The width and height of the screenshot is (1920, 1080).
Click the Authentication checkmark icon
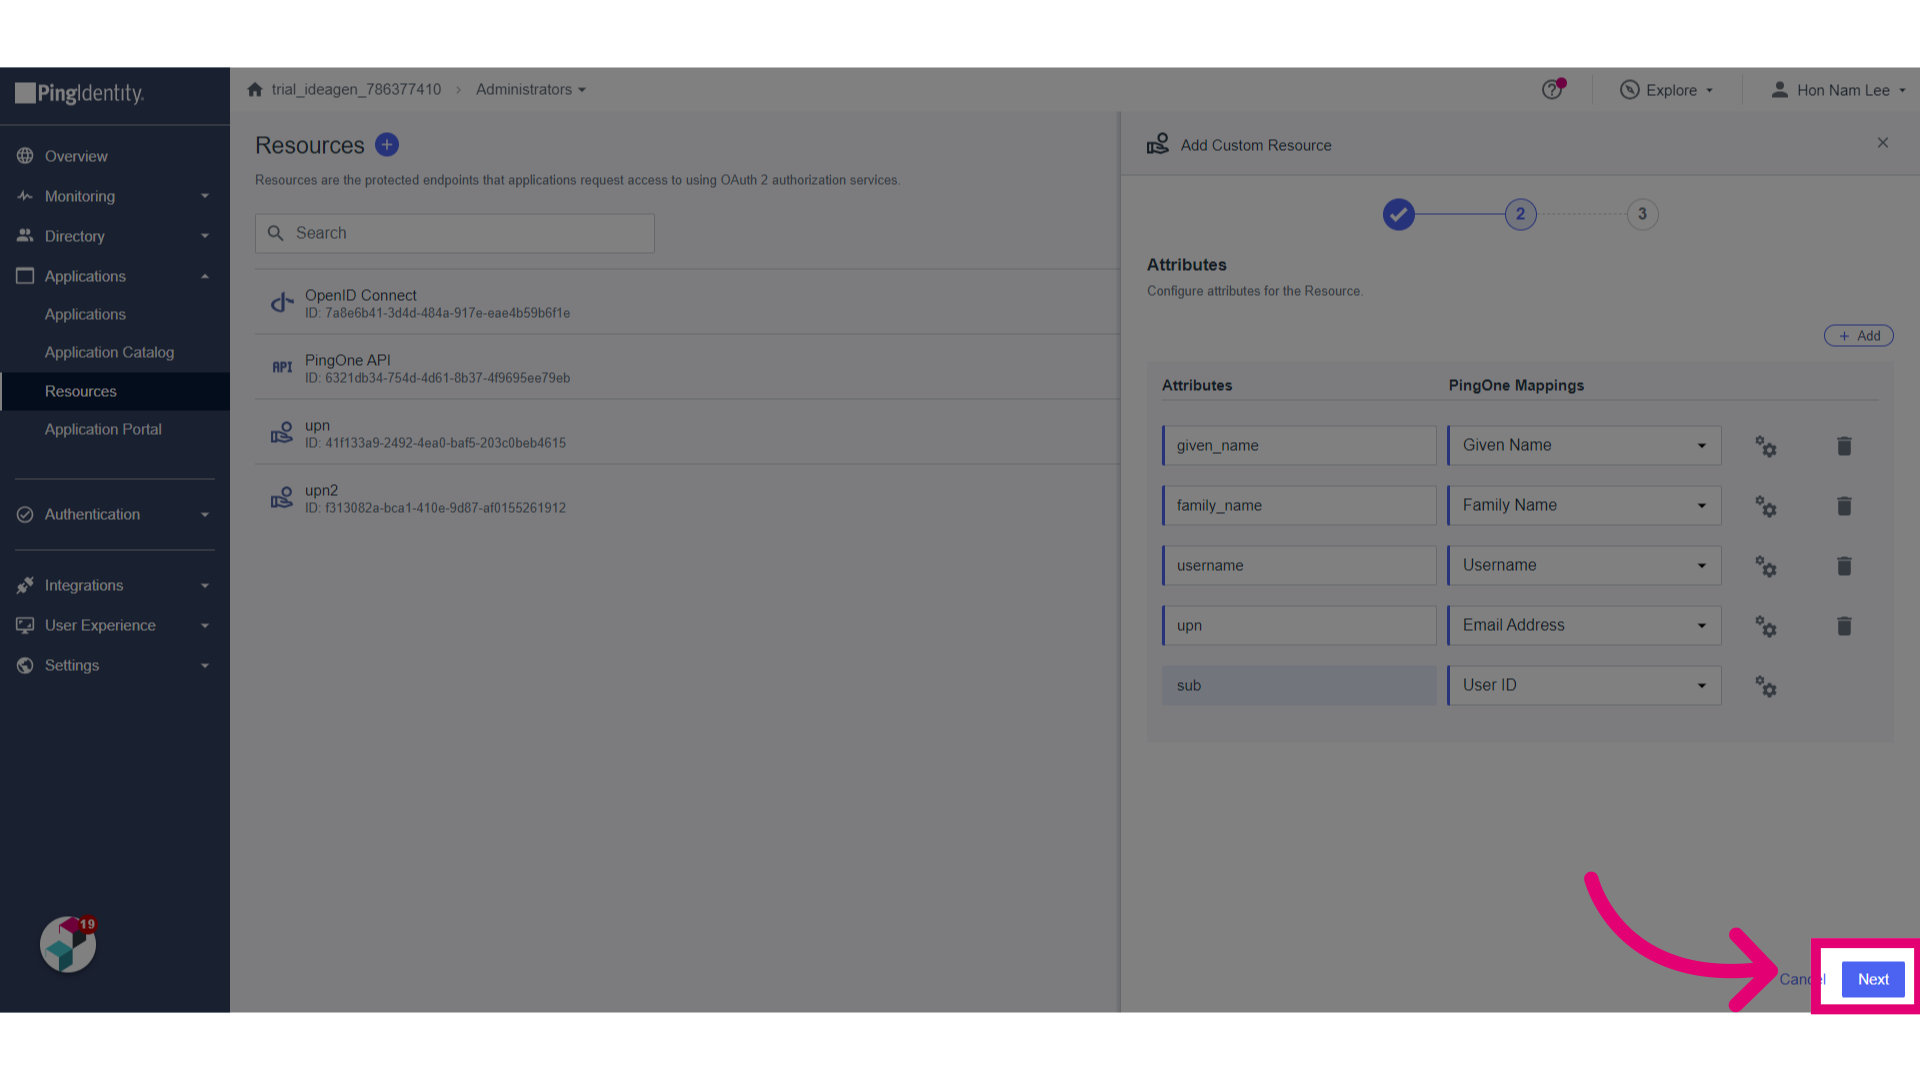(25, 514)
